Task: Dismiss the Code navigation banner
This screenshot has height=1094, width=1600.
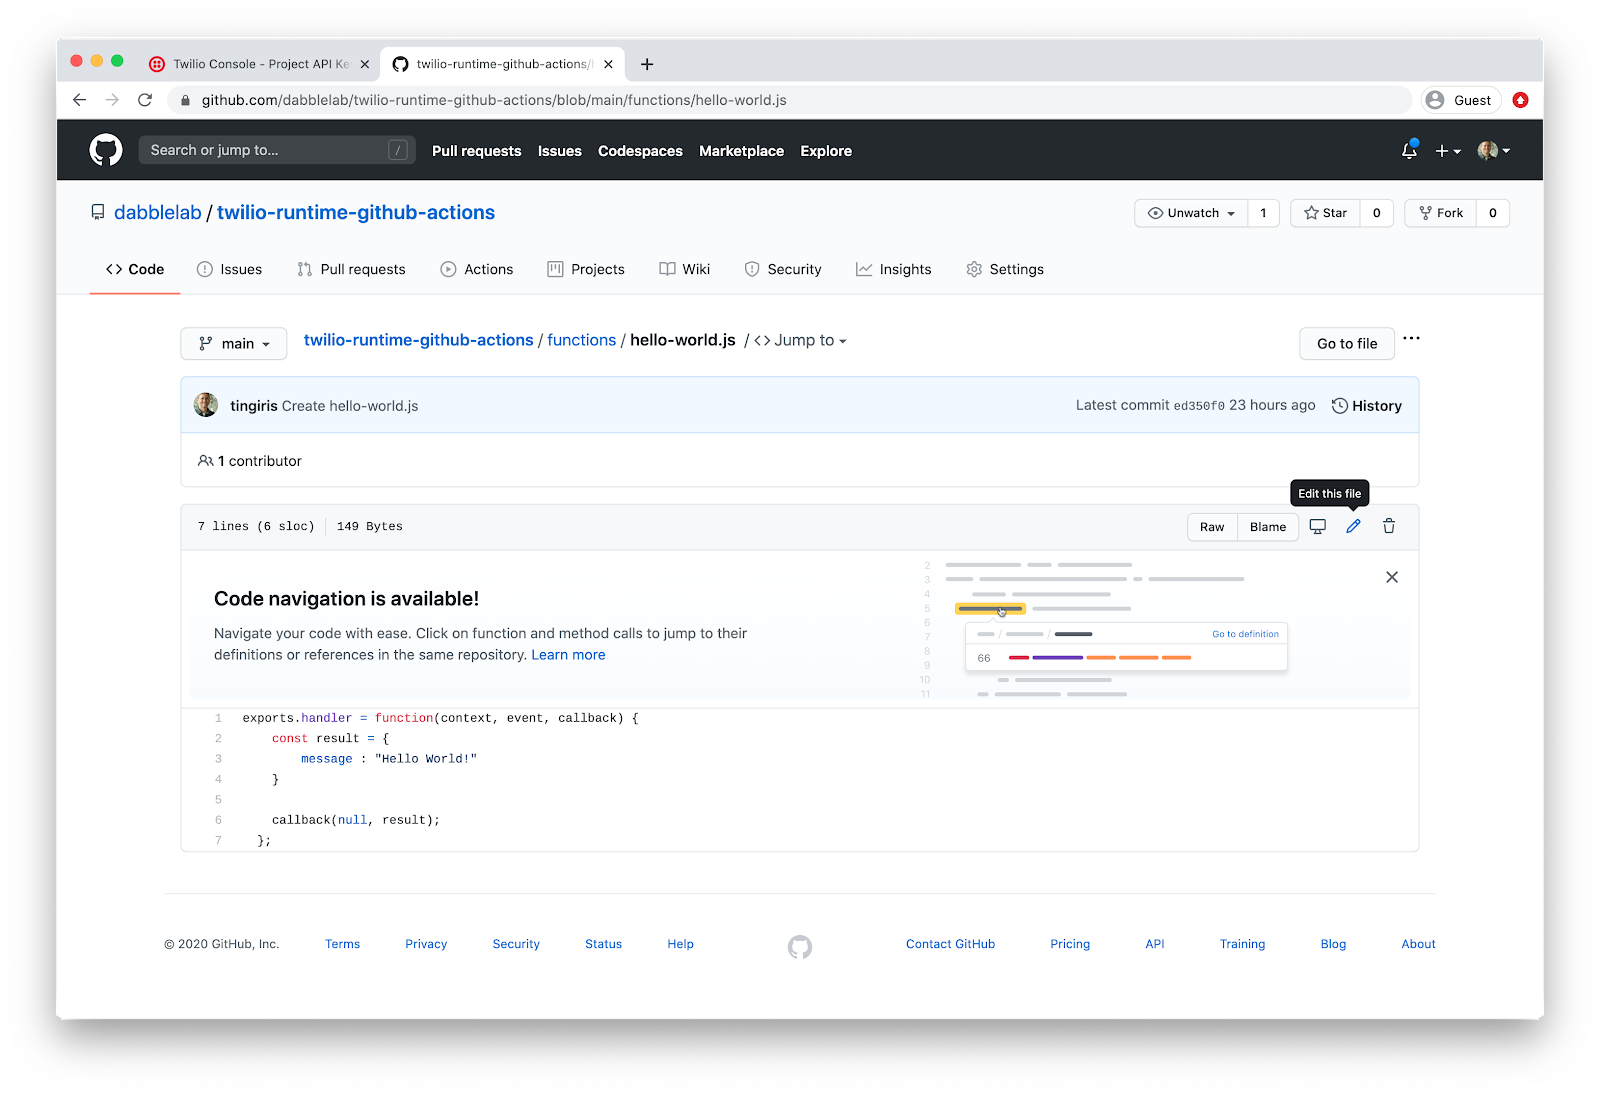Action: click(x=1392, y=577)
